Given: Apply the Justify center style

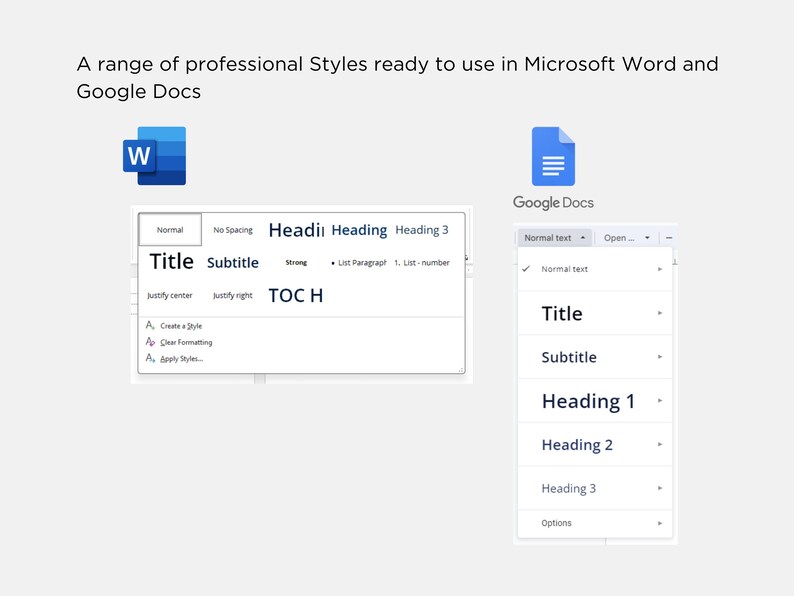Looking at the screenshot, I should [170, 295].
